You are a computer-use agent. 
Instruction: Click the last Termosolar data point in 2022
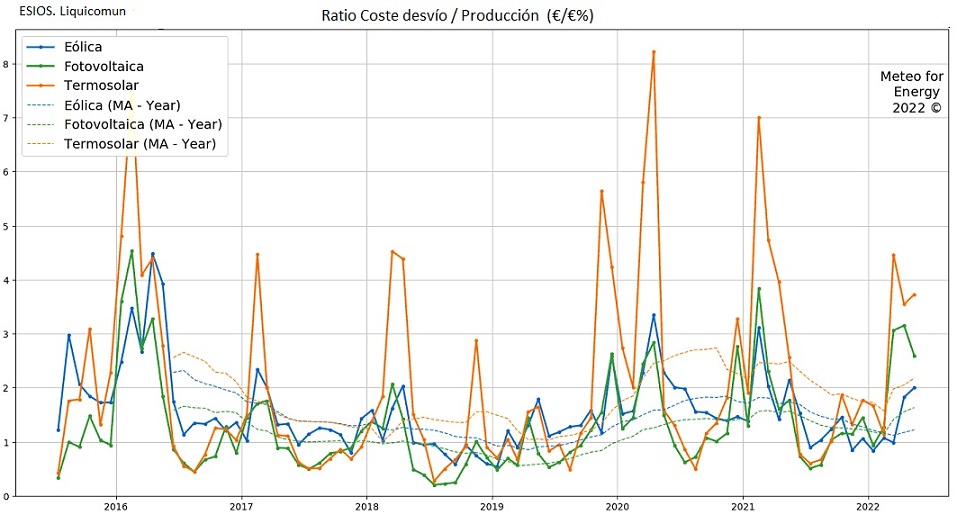pos(914,295)
